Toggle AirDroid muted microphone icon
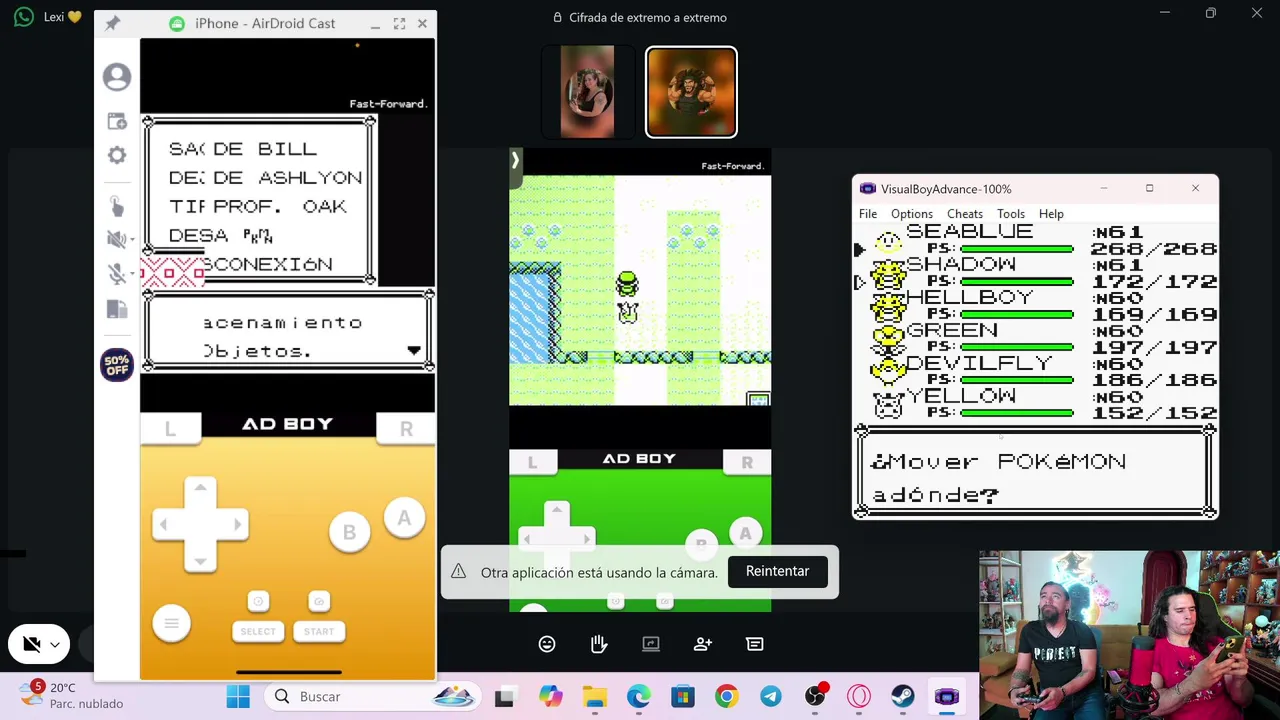The image size is (1280, 720). click(117, 274)
